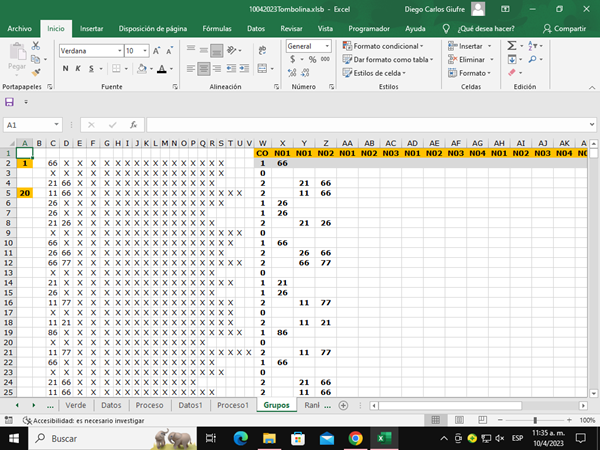Increase indent icon
This screenshot has width=600, height=450.
click(244, 68)
